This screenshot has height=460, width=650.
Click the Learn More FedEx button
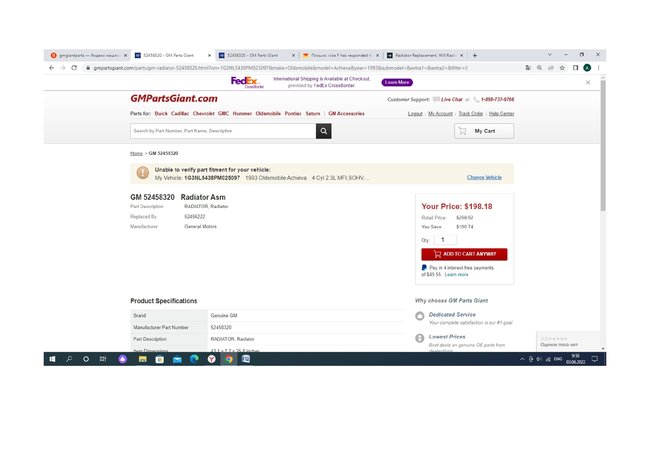397,82
